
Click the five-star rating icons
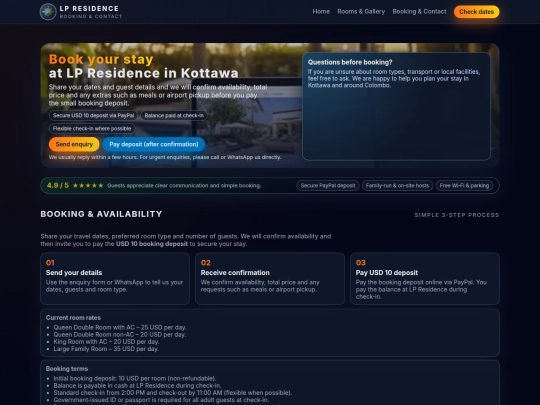pos(88,186)
